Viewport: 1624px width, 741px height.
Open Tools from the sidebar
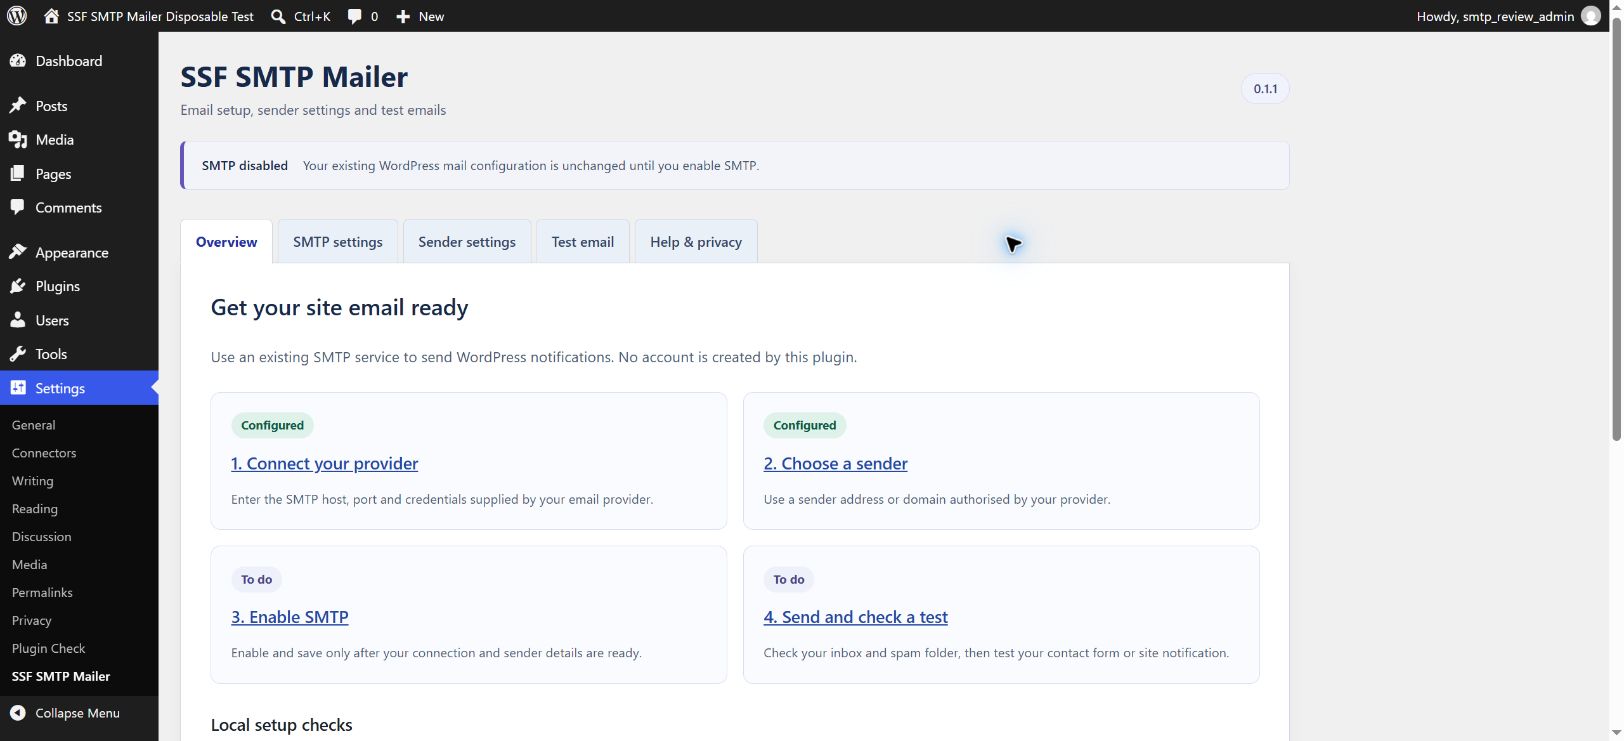[79, 354]
